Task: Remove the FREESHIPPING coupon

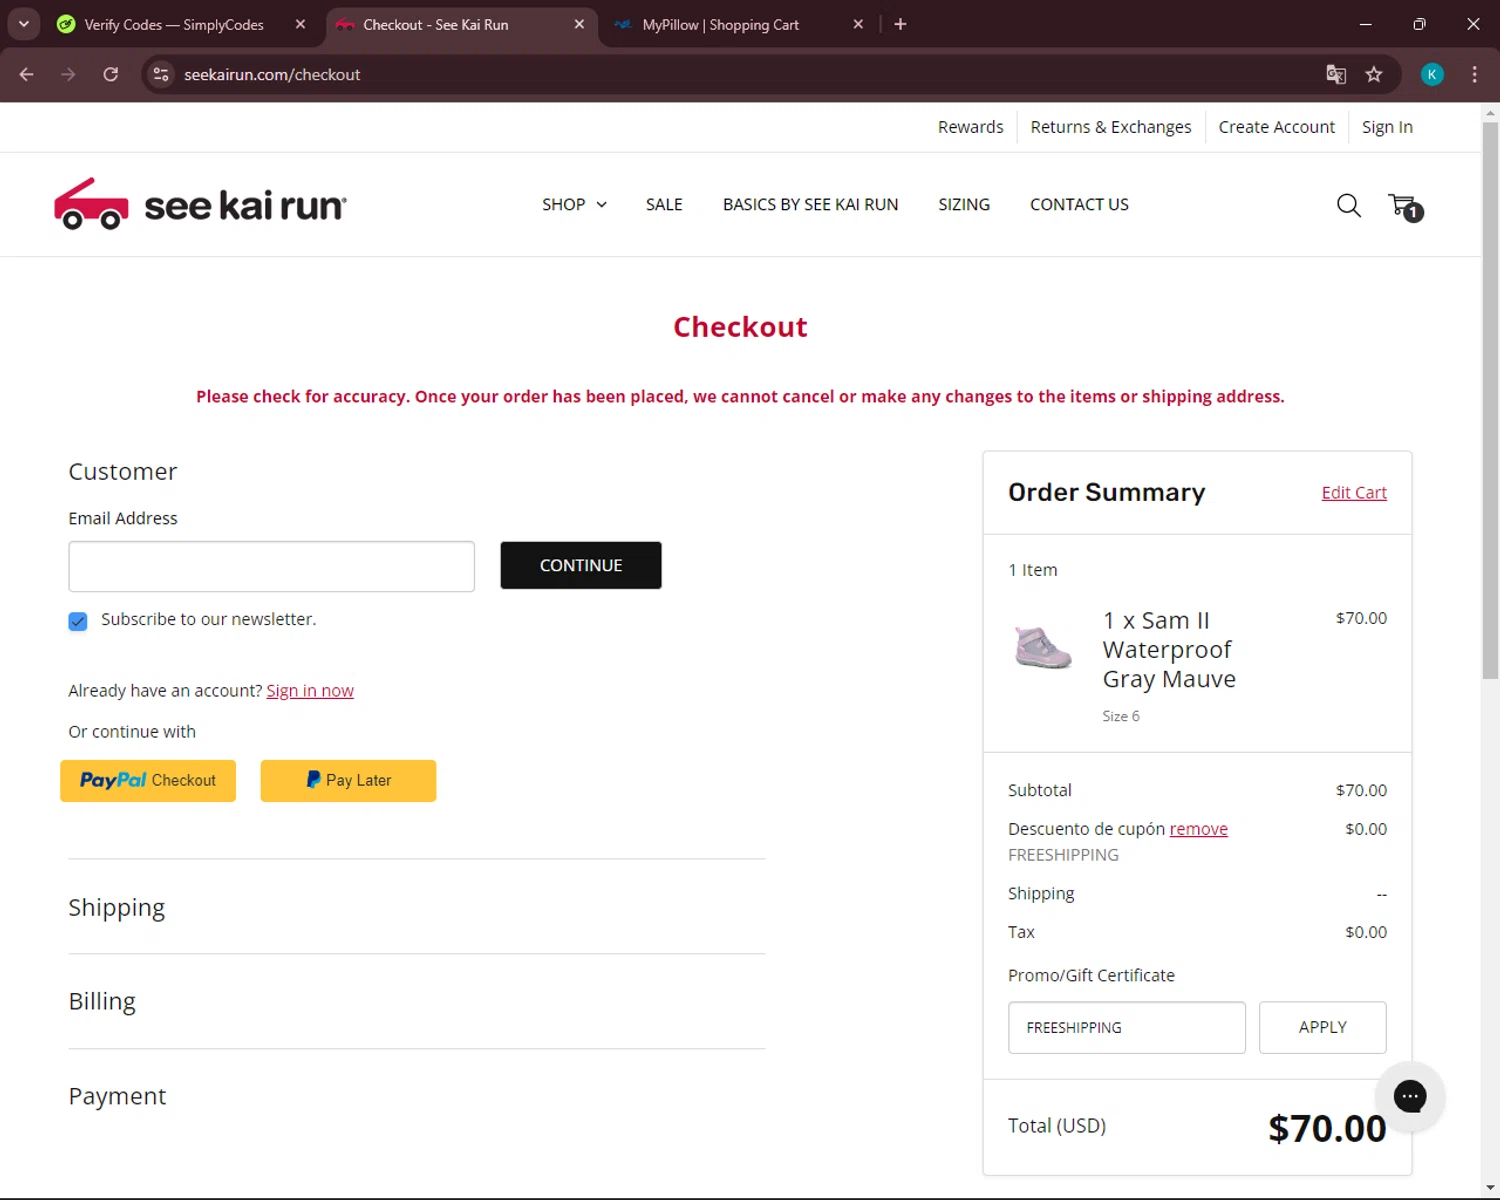Action: [1198, 829]
